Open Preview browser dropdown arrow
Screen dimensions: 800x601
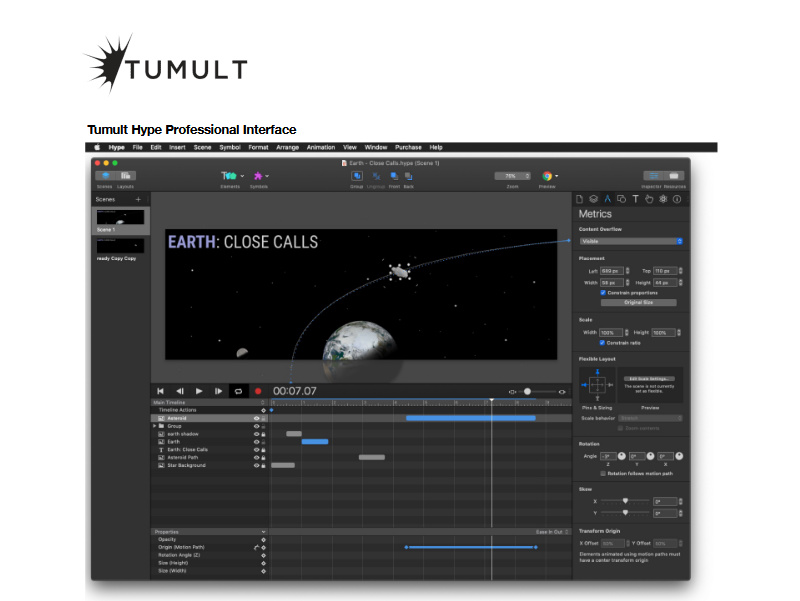(x=557, y=176)
